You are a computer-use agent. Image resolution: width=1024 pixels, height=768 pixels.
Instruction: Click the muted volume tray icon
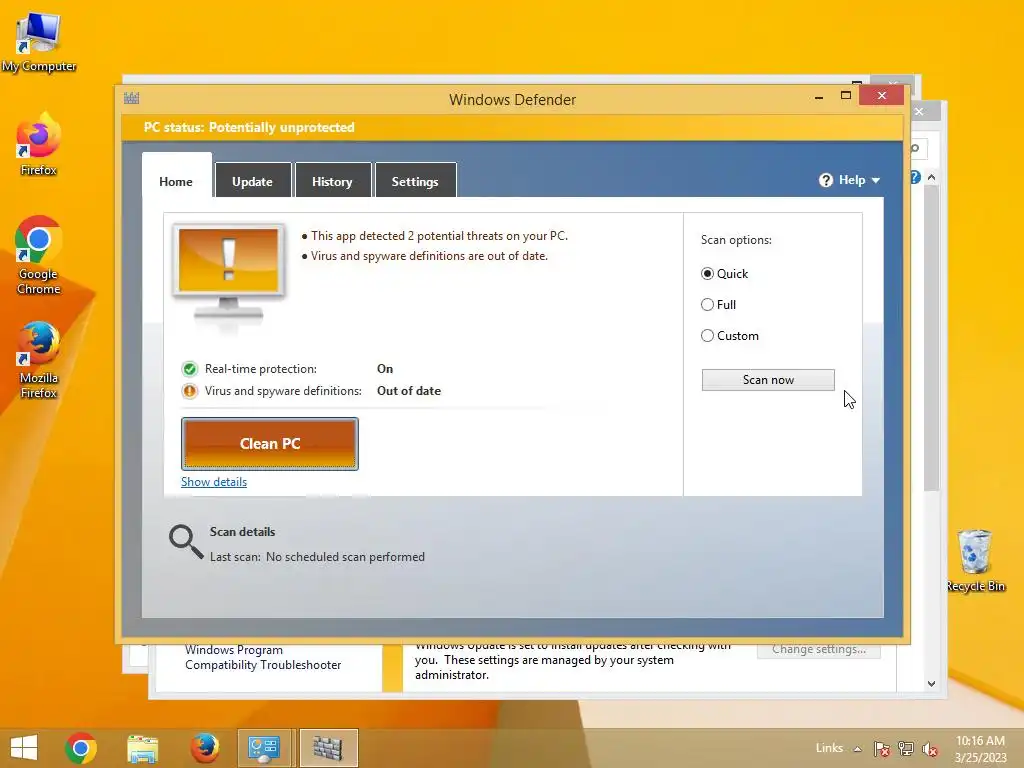pos(930,749)
